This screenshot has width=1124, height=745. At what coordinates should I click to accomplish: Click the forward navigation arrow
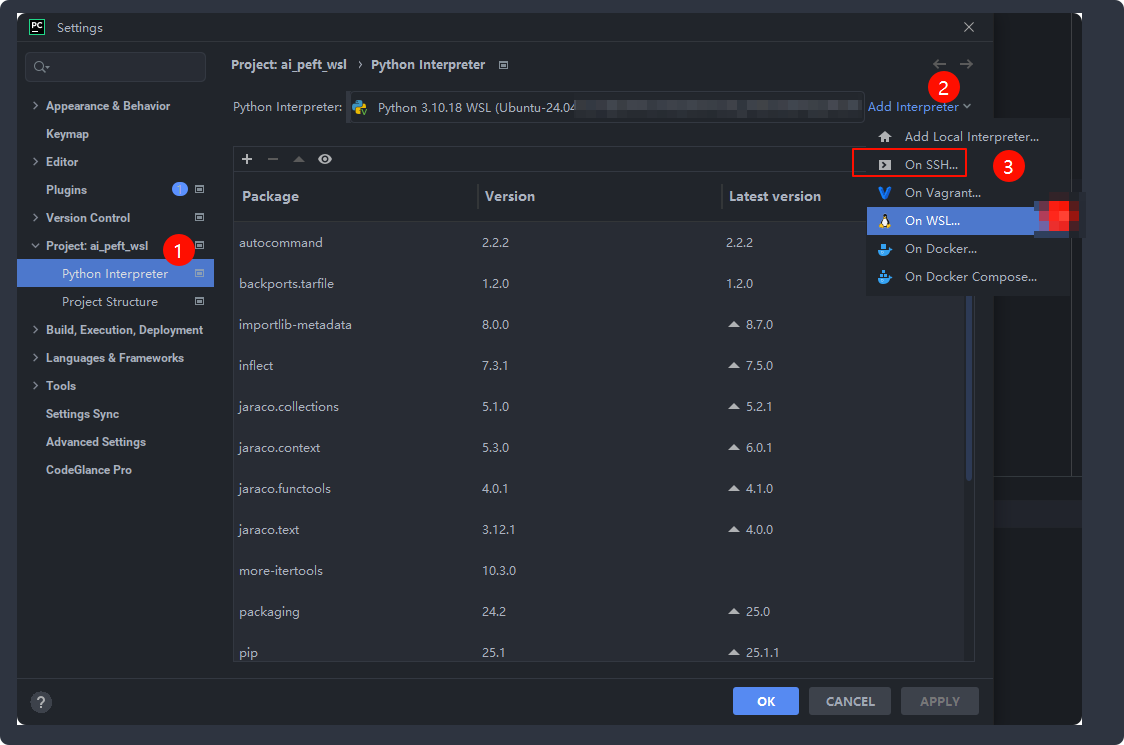[966, 64]
